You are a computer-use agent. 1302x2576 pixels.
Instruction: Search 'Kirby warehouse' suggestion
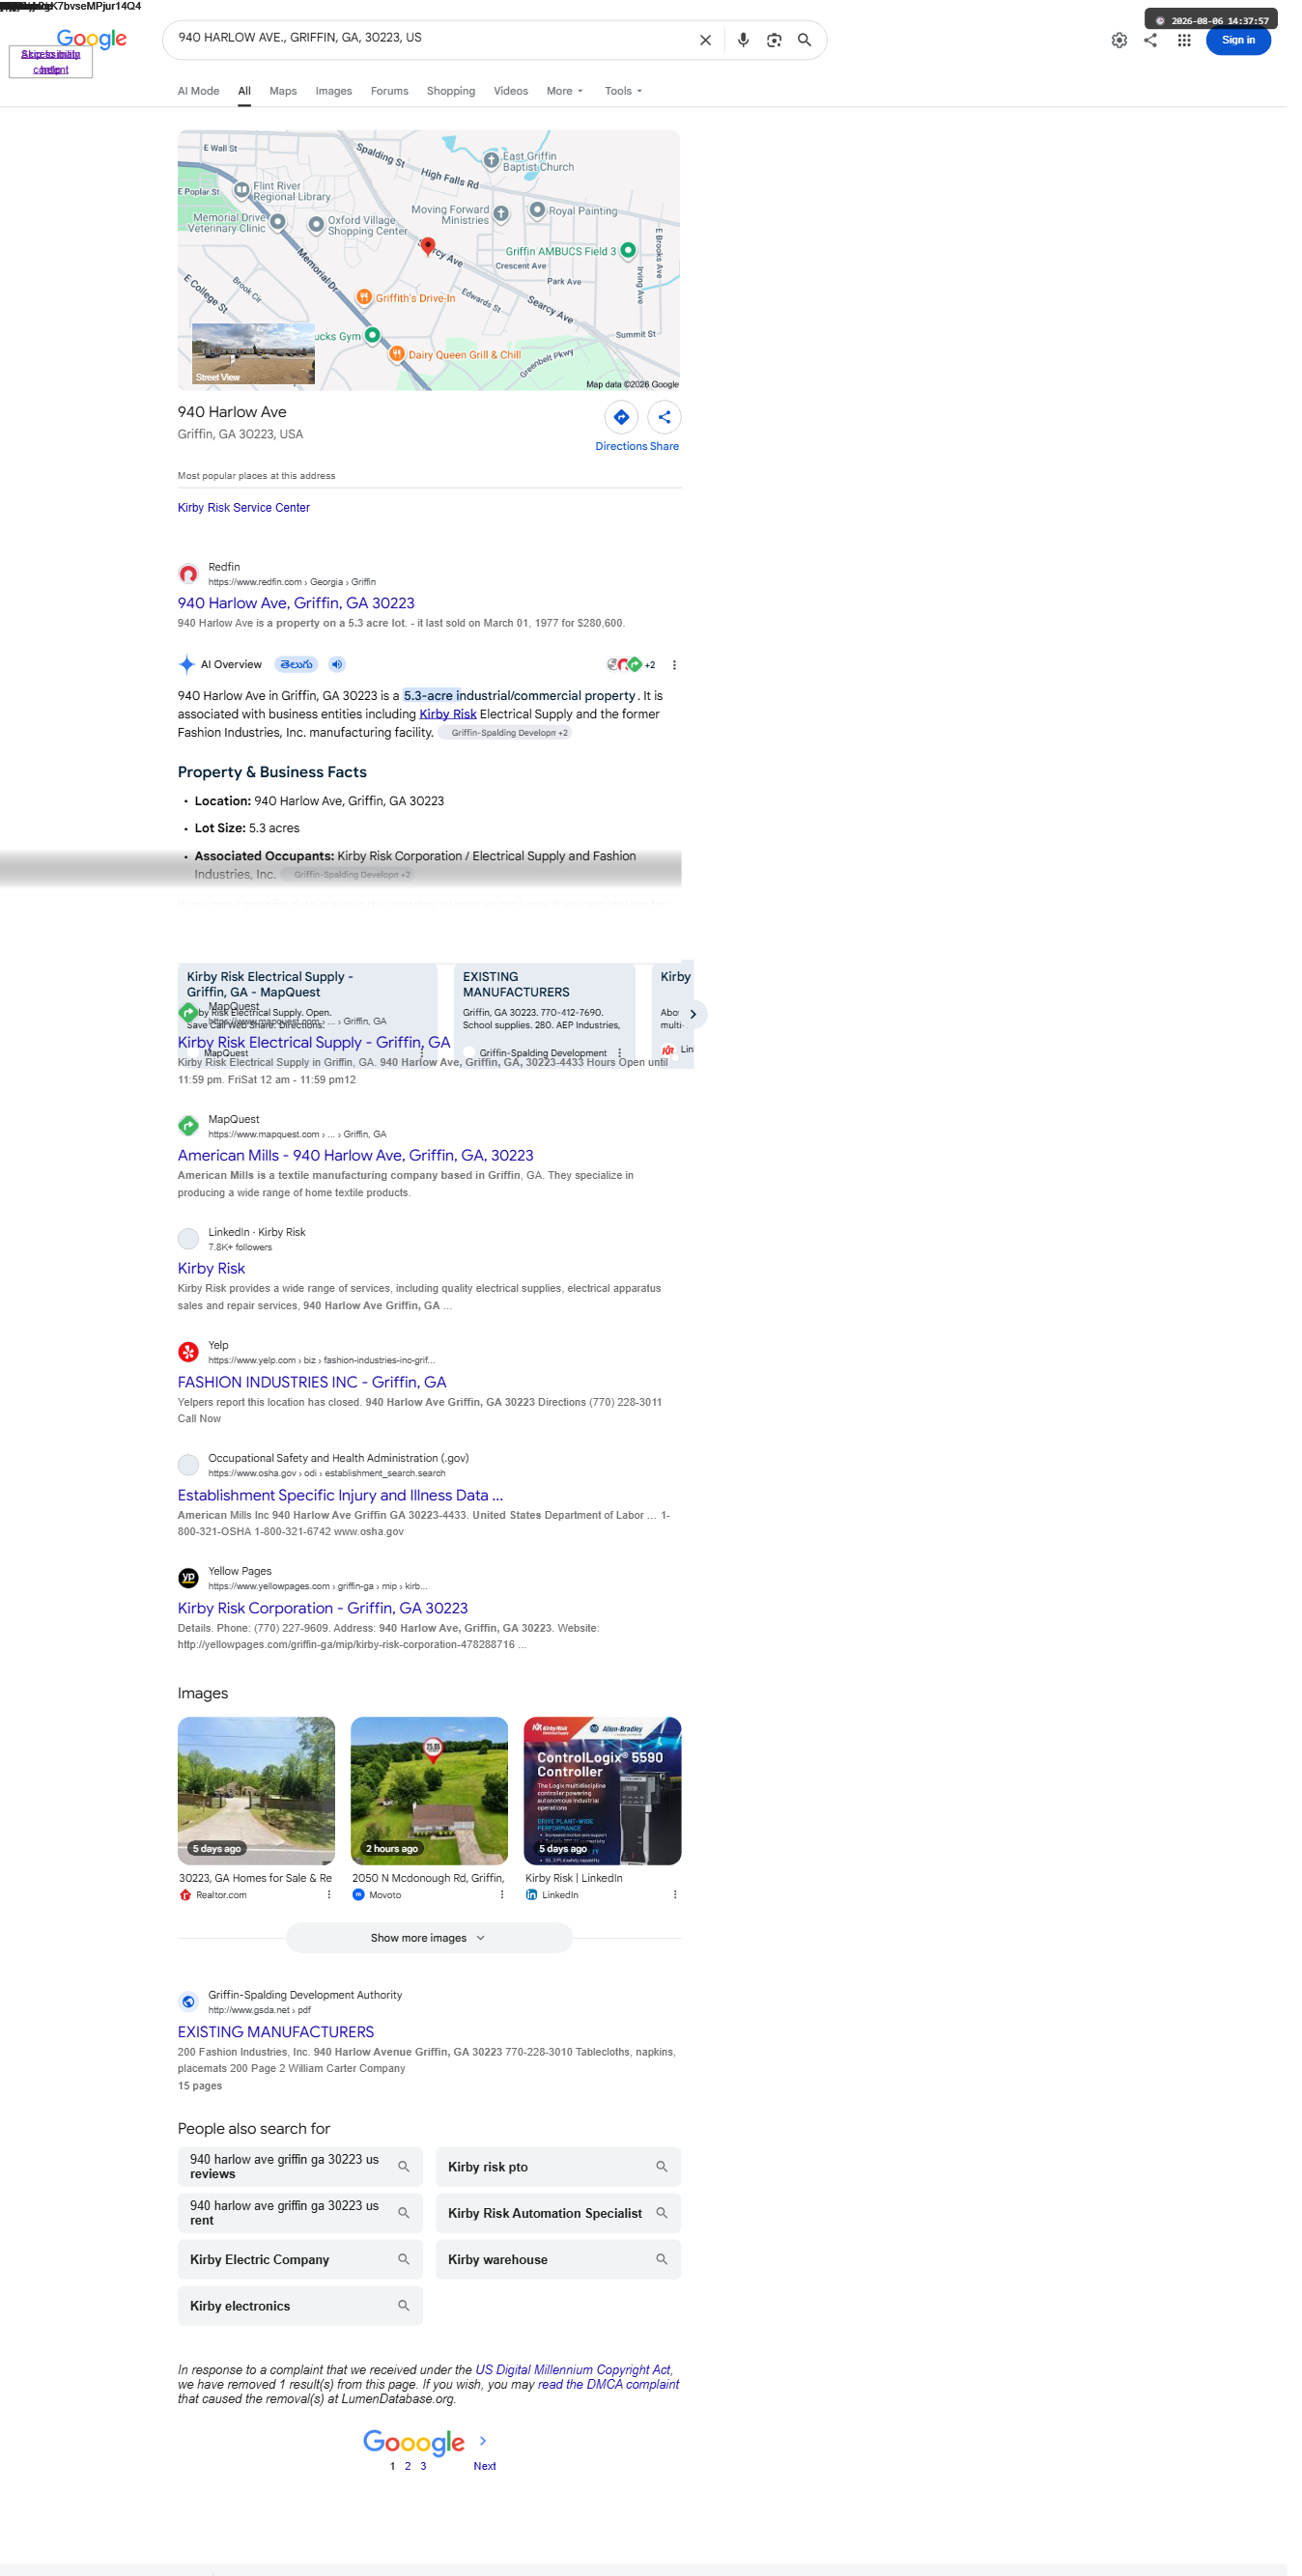558,2259
